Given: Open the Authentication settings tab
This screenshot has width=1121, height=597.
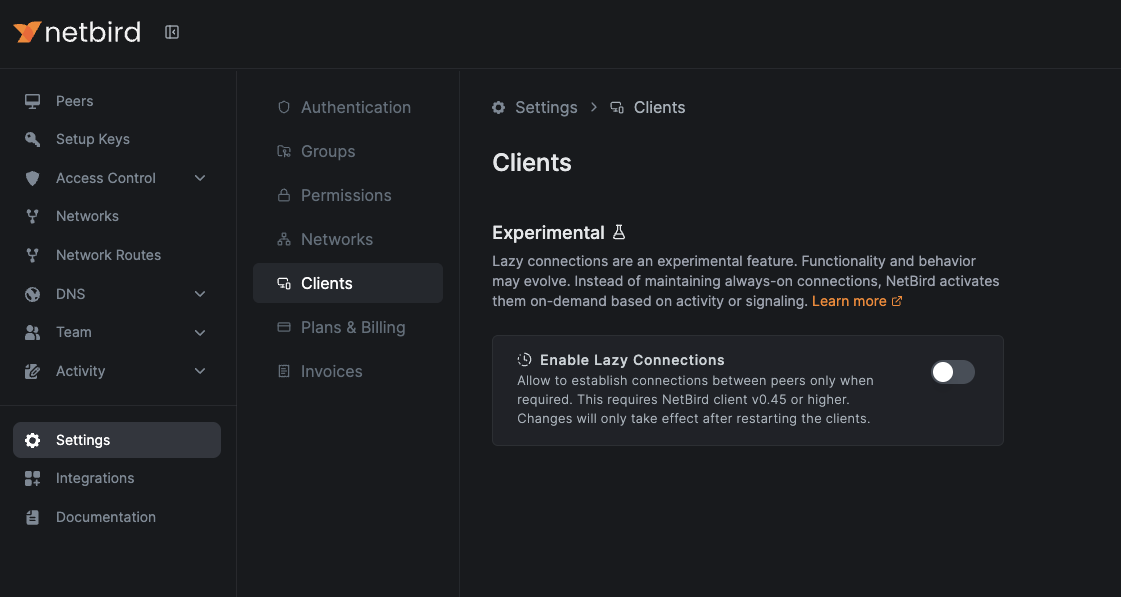Looking at the screenshot, I should [355, 107].
